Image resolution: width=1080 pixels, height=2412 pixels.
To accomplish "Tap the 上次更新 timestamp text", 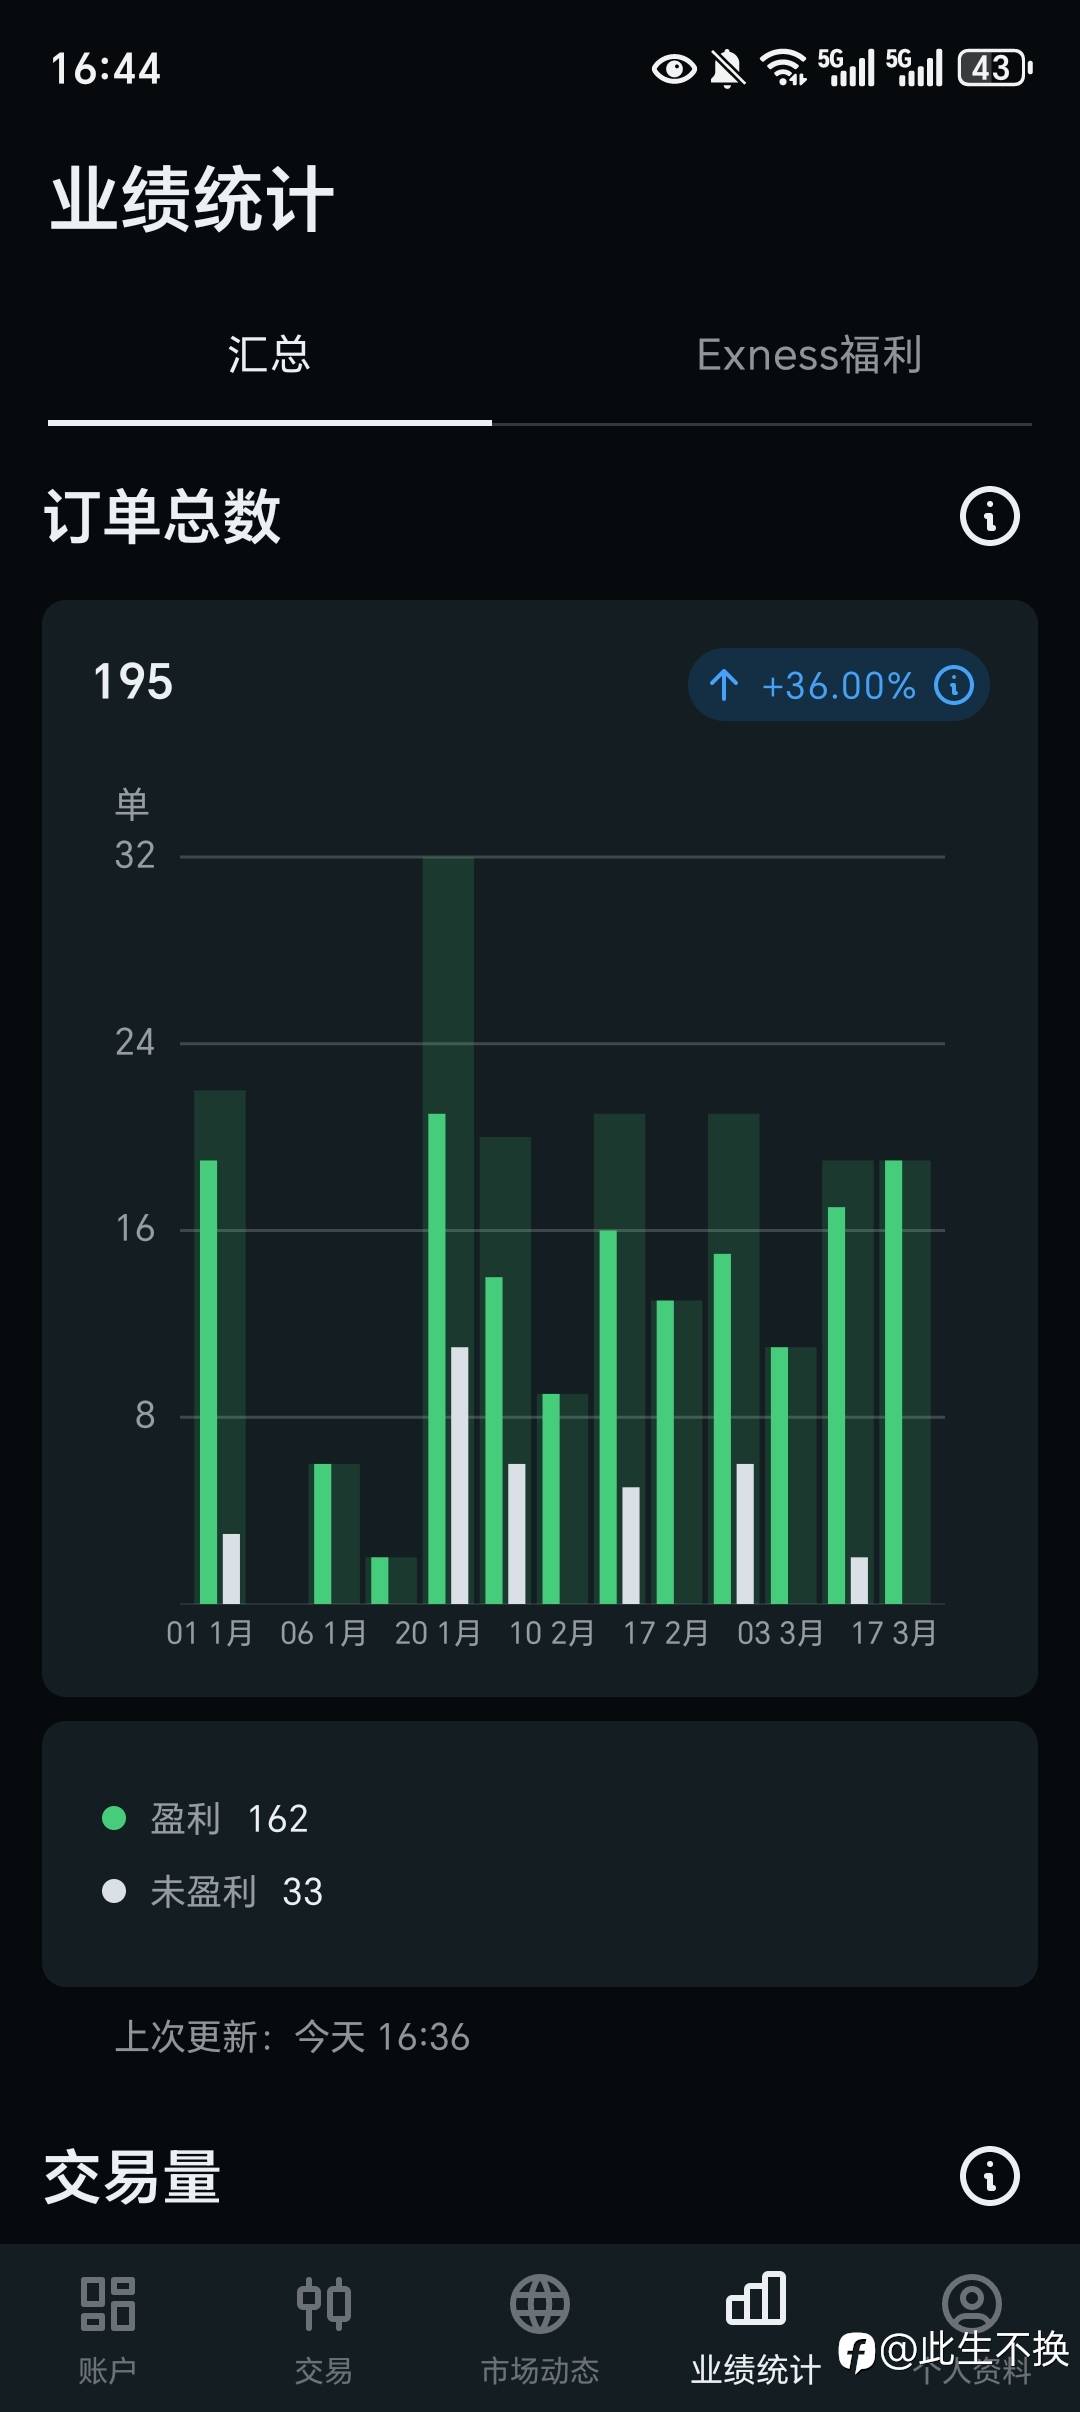I will [x=292, y=2037].
